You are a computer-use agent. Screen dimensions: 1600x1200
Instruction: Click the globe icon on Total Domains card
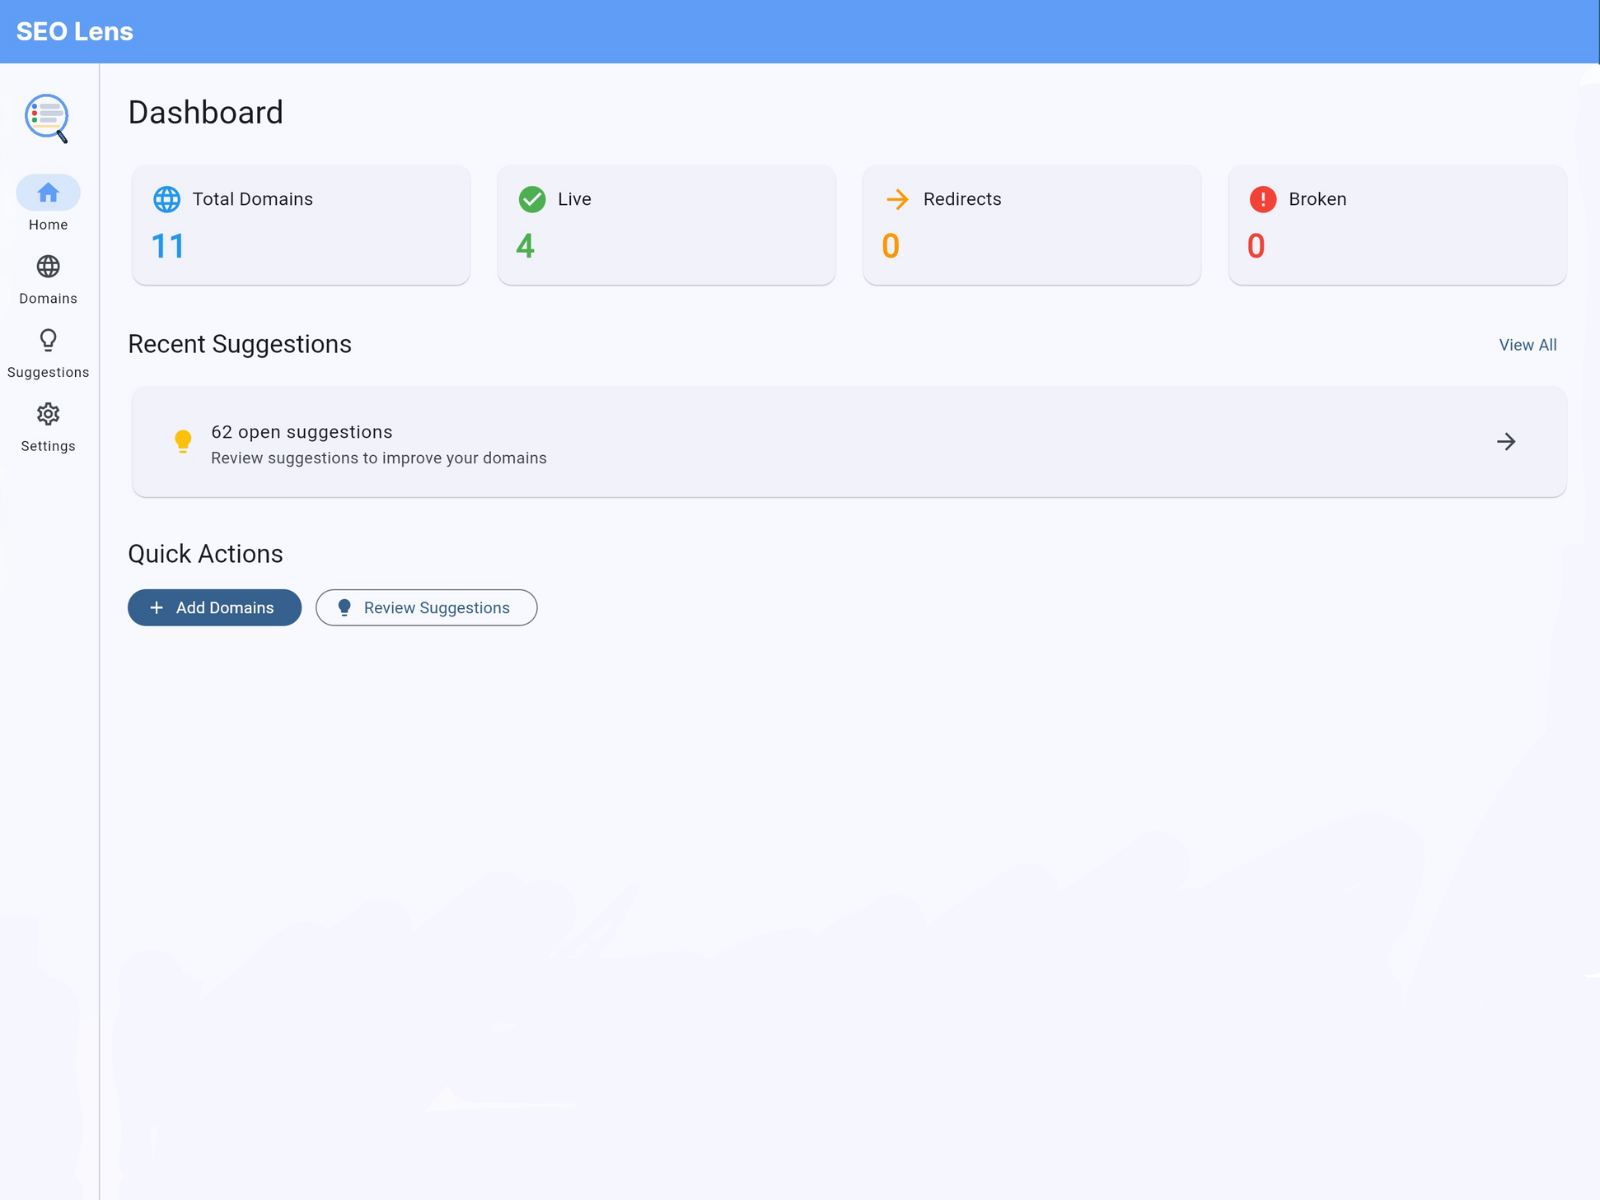tap(166, 199)
